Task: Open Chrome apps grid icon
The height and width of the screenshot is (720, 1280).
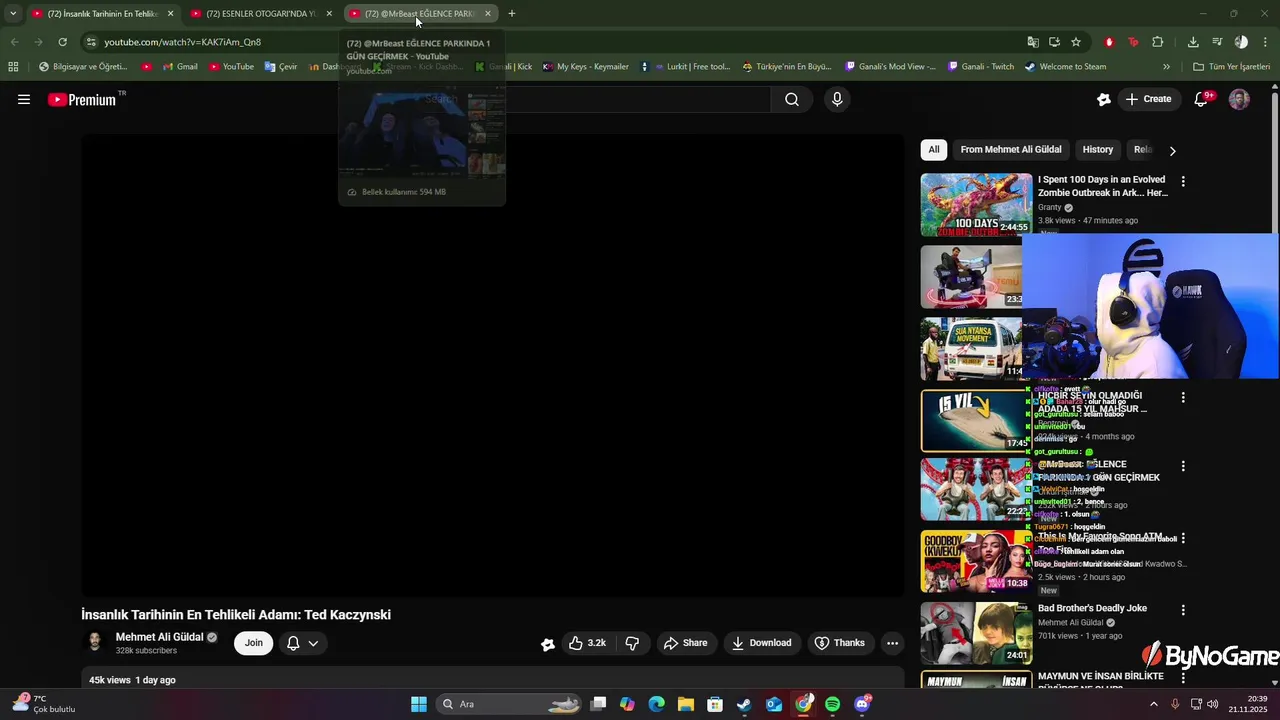Action: point(13,67)
